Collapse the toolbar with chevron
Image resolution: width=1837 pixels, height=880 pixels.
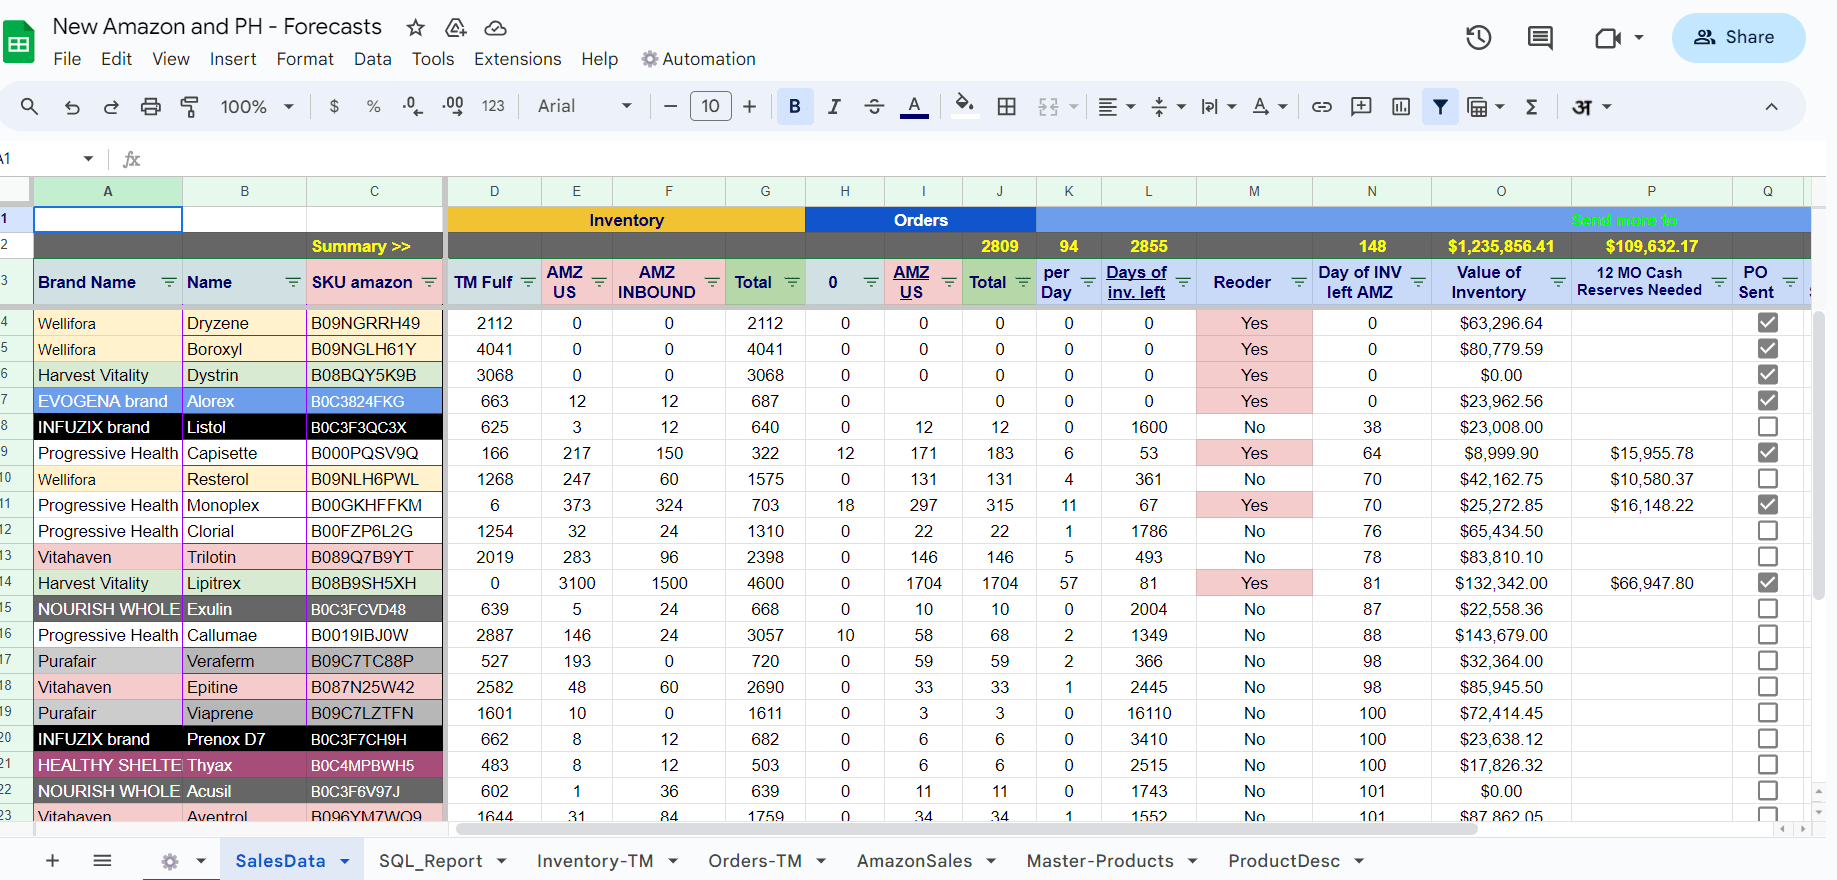click(x=1771, y=106)
